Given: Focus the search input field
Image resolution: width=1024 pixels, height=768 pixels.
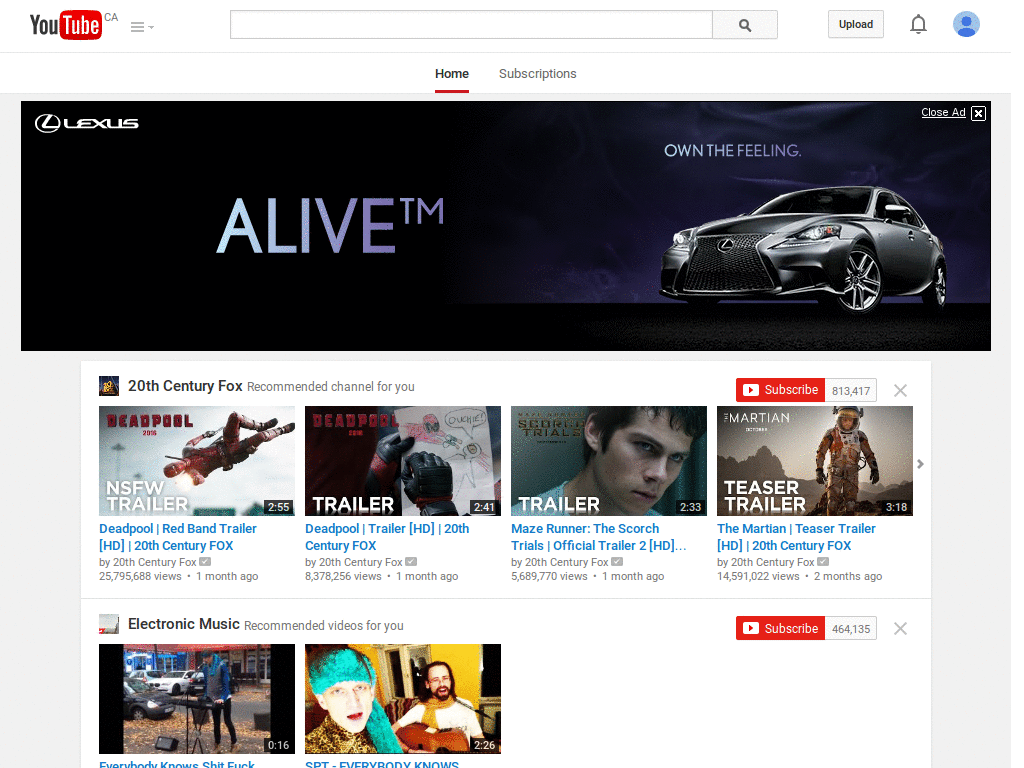Looking at the screenshot, I should [471, 25].
